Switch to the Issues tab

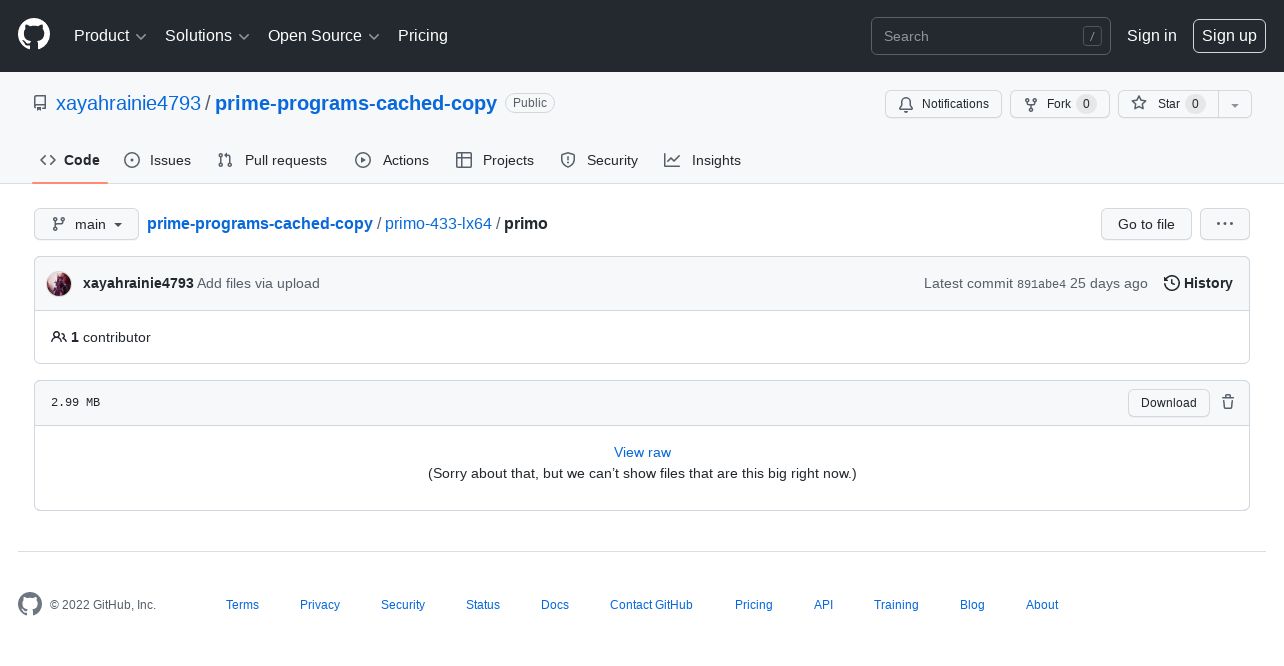158,160
